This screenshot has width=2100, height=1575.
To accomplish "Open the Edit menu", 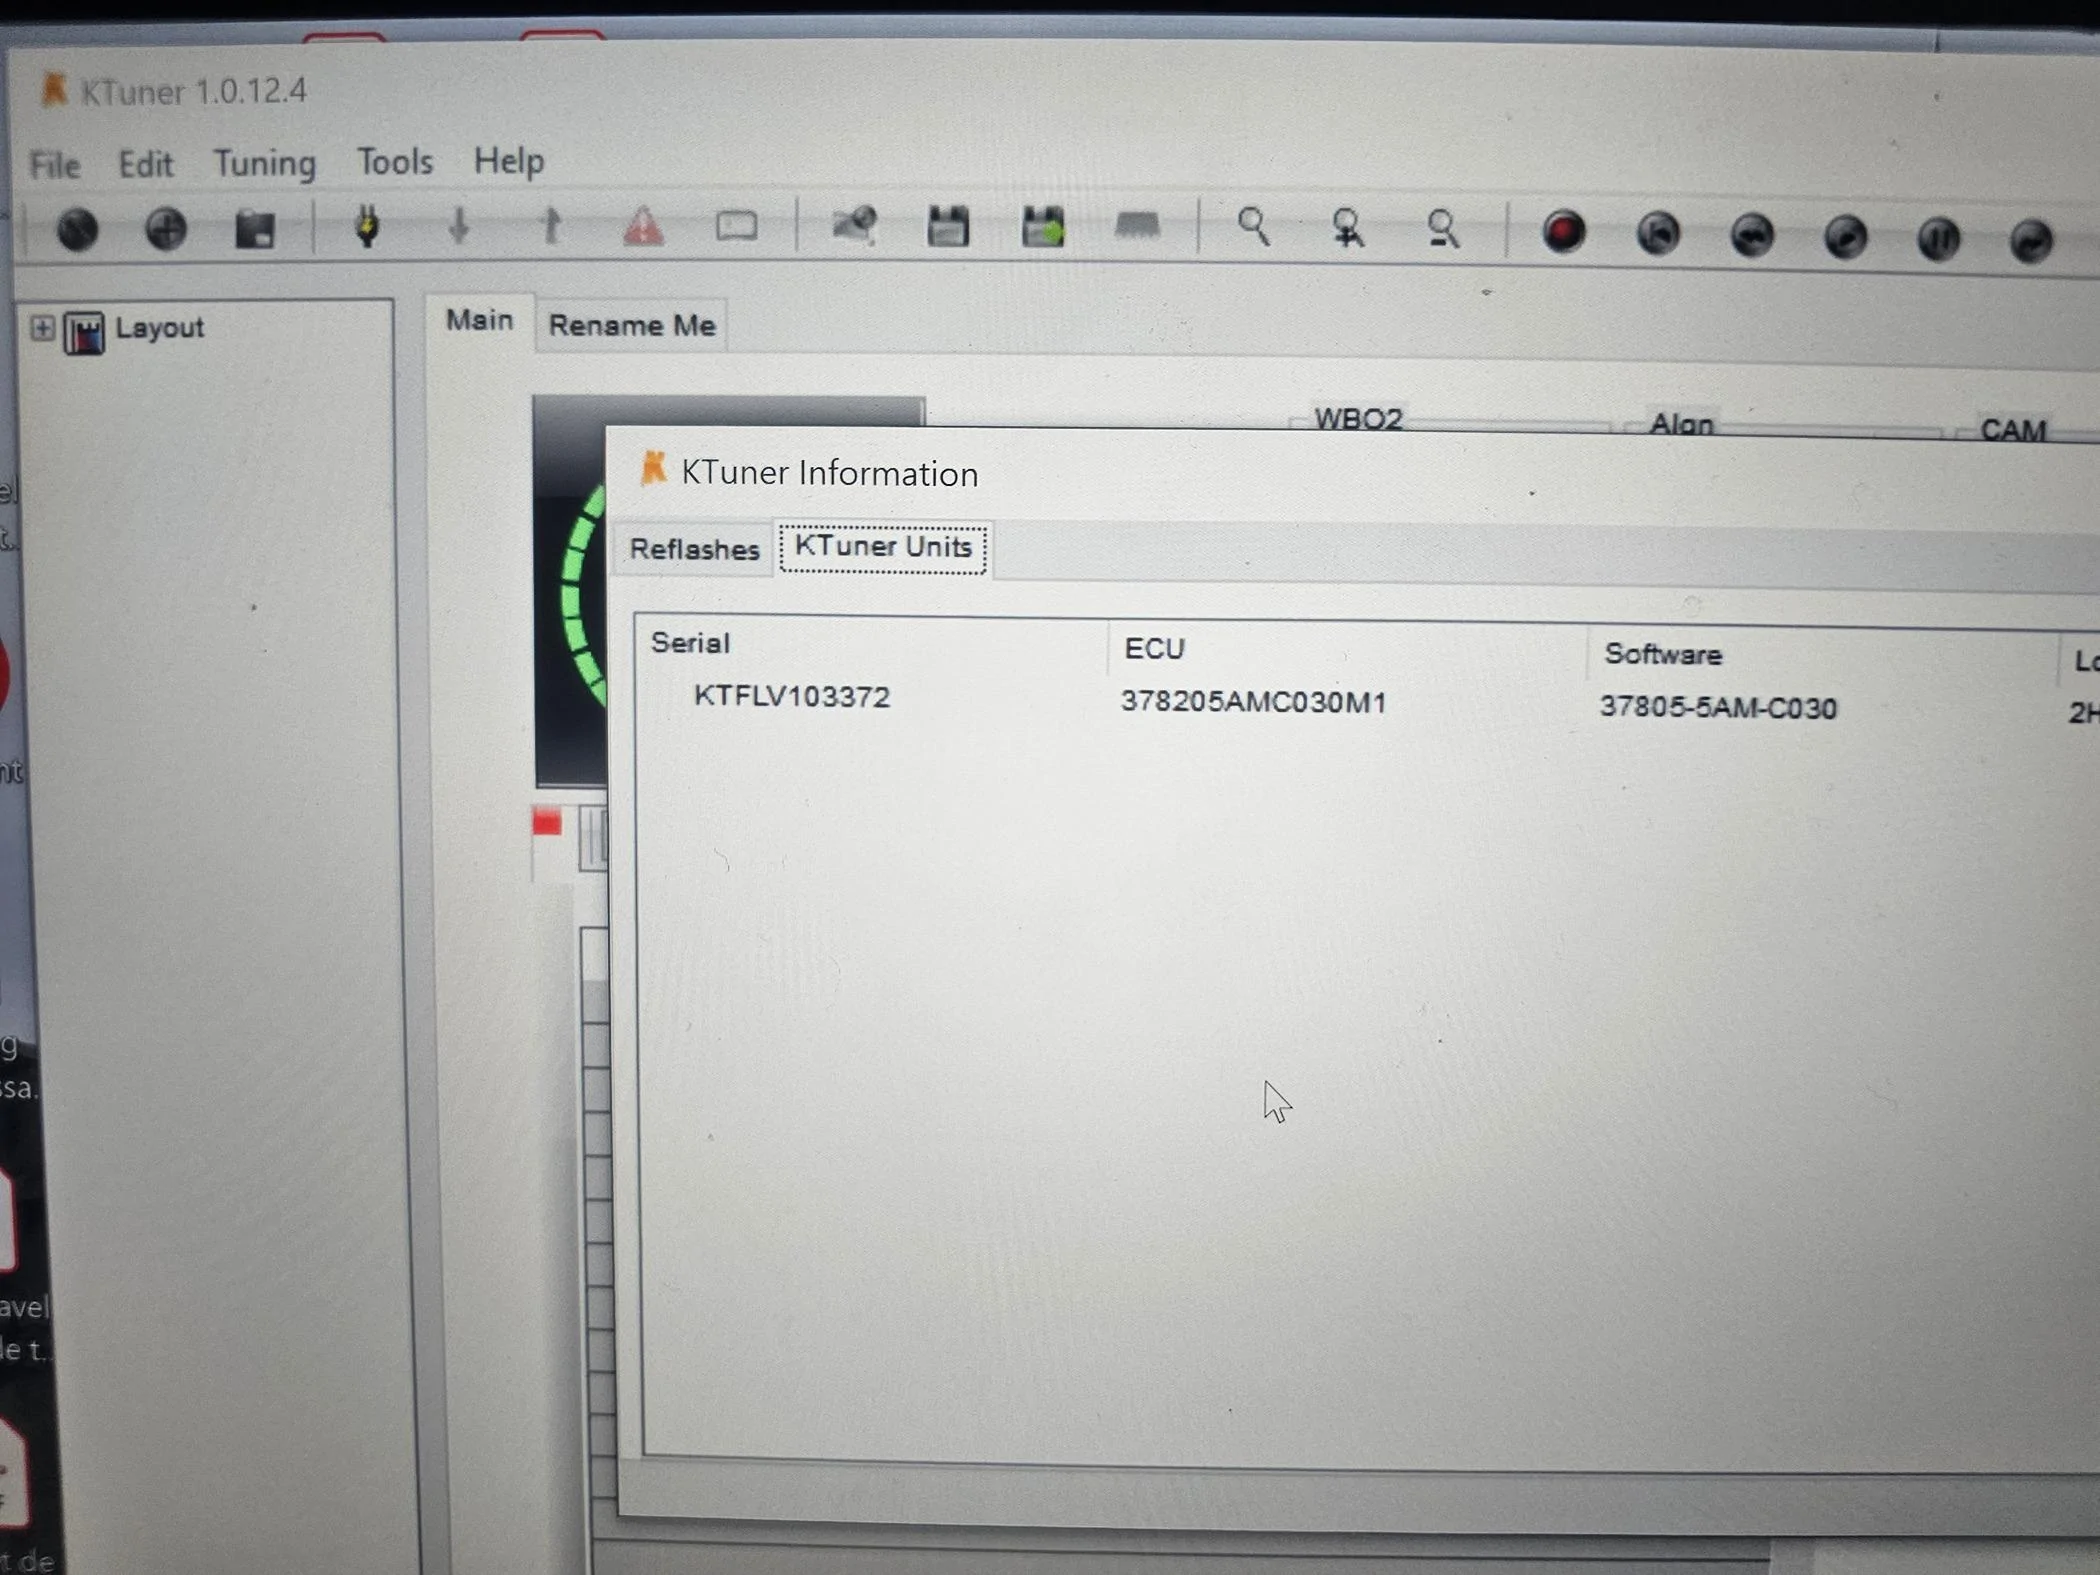I will [146, 163].
